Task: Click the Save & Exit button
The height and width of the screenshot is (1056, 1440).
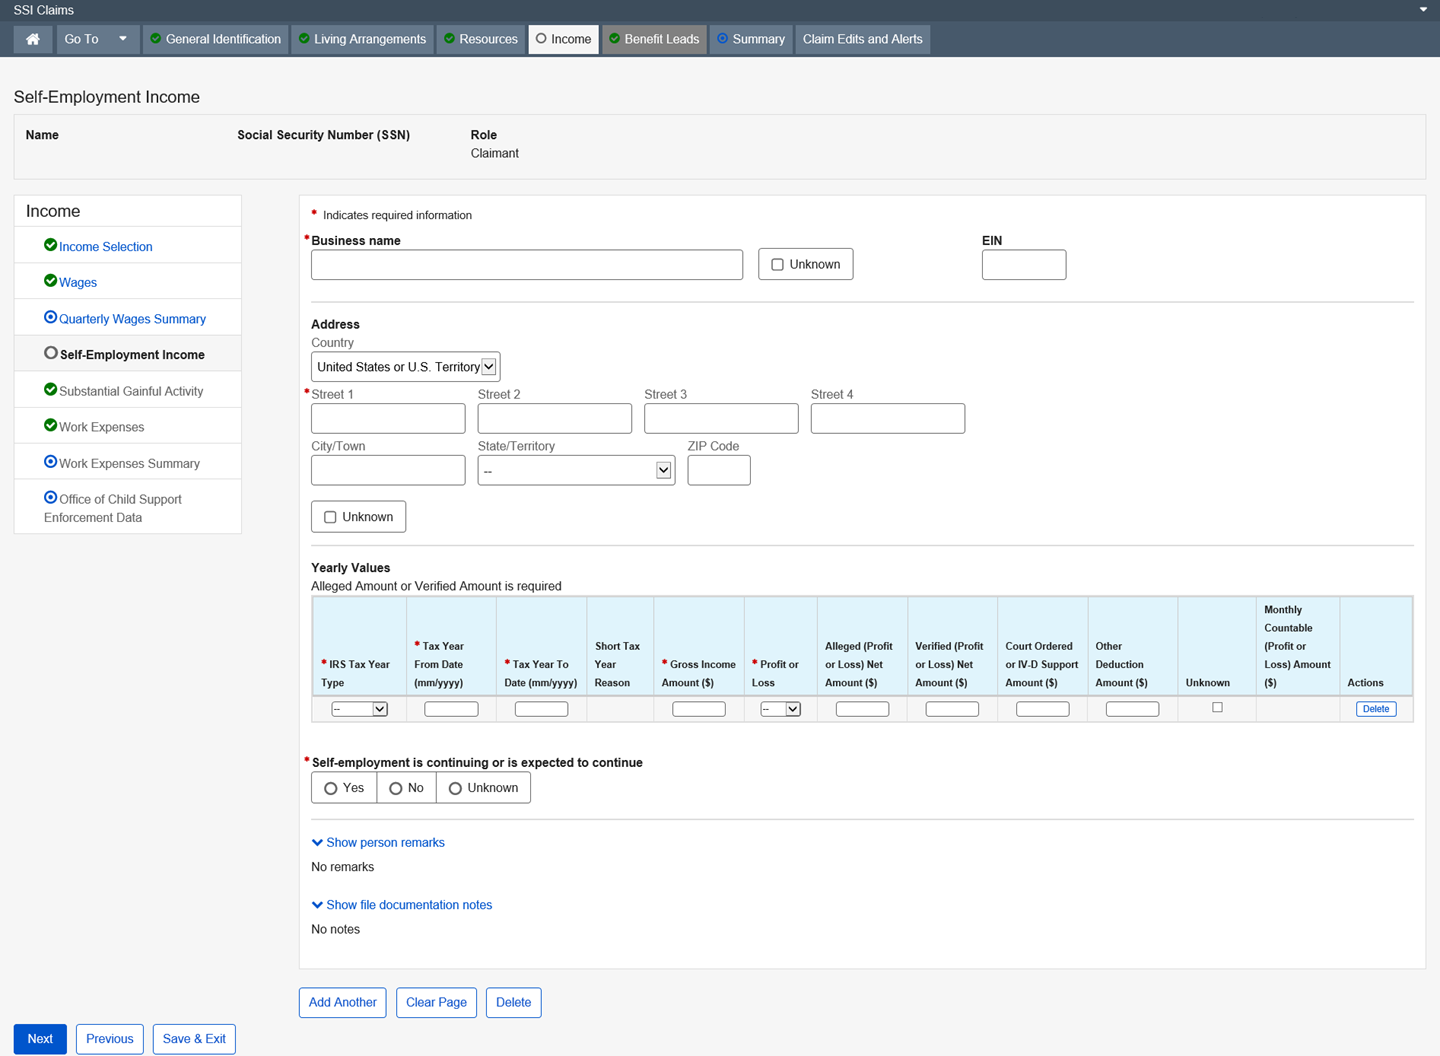Action: pos(194,1039)
